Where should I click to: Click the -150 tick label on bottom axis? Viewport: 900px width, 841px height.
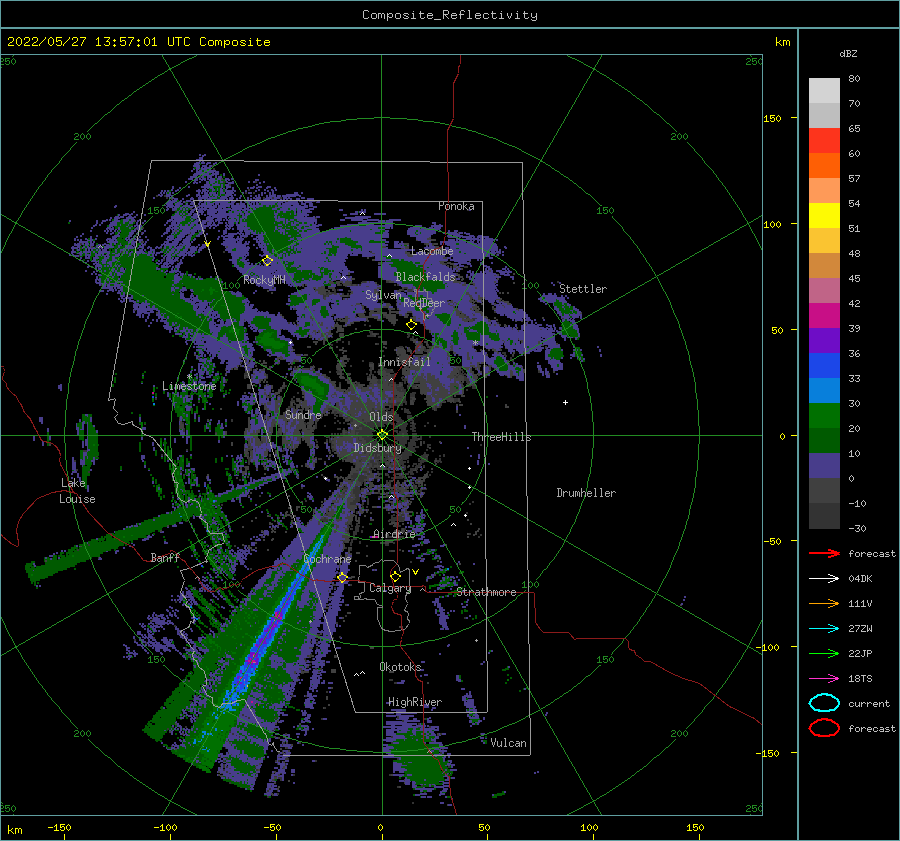point(59,827)
